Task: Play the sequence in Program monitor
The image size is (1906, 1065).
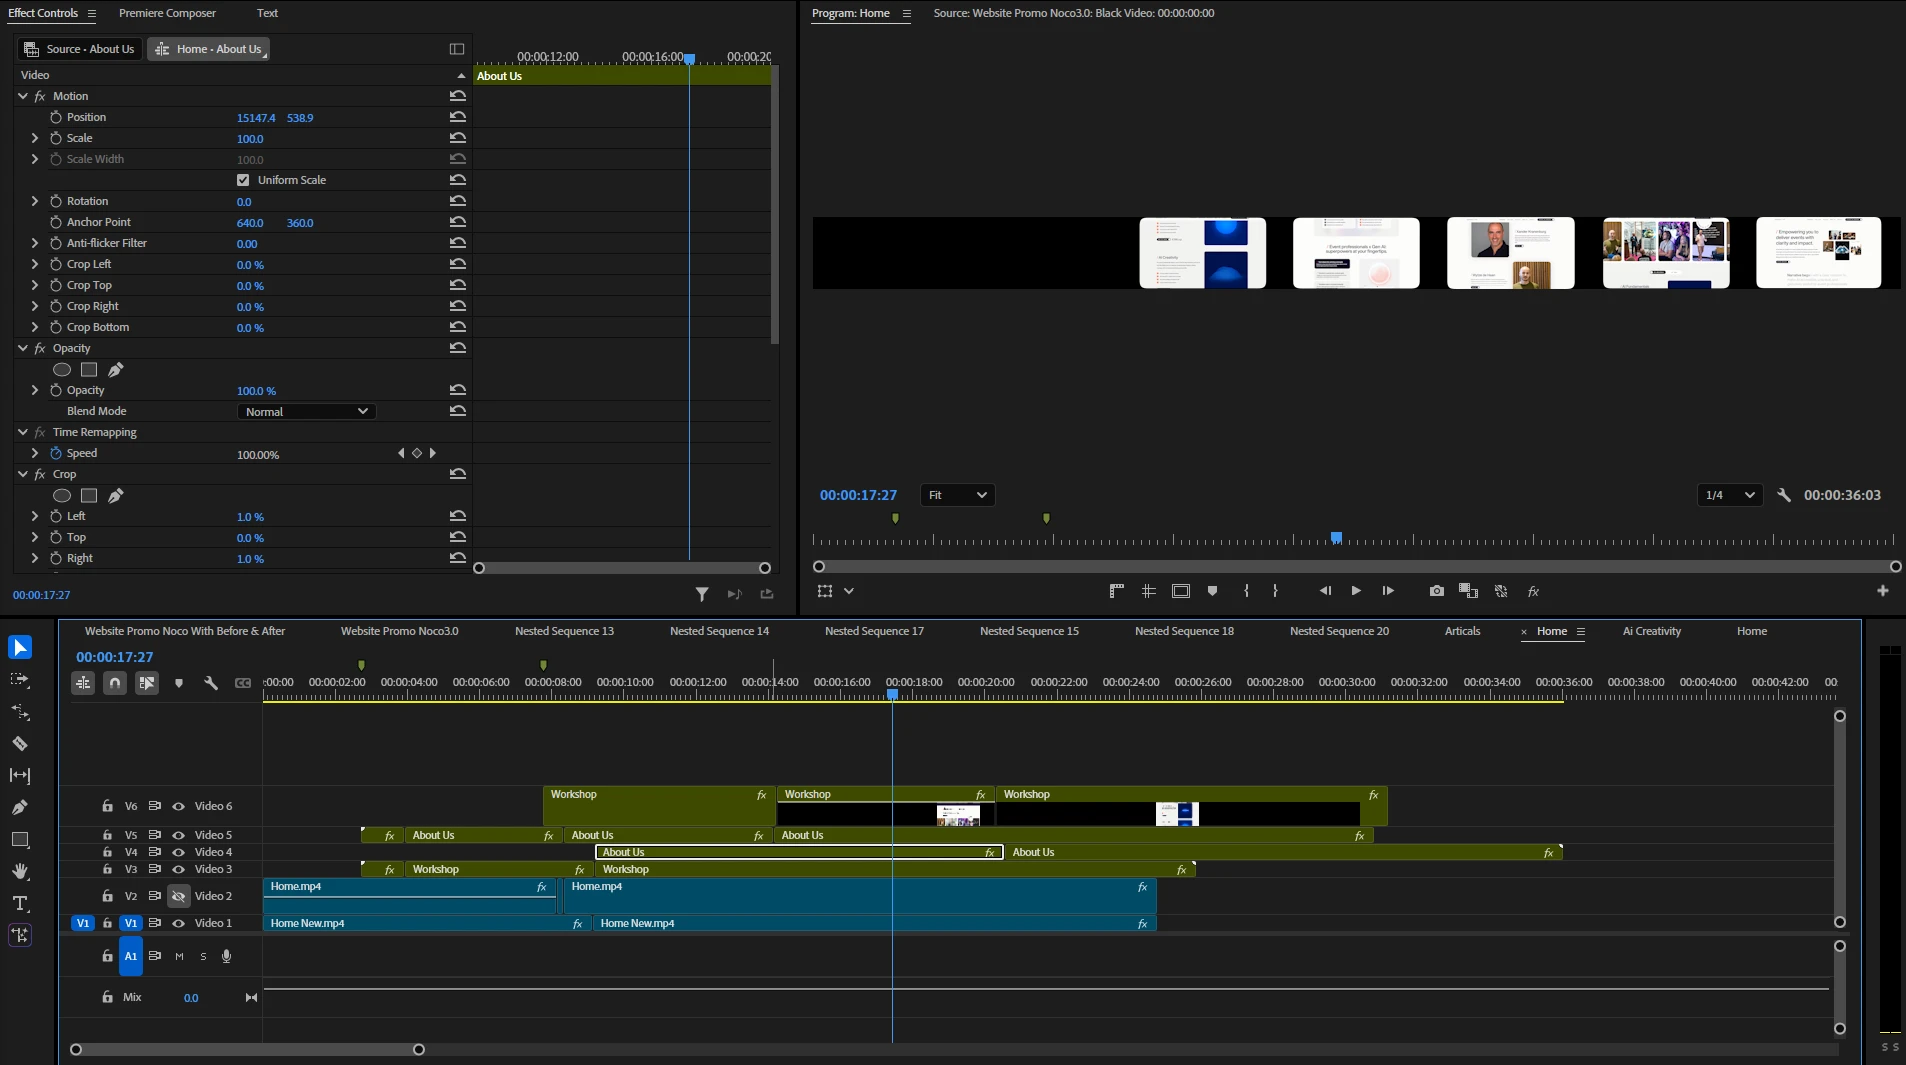Action: tap(1356, 591)
